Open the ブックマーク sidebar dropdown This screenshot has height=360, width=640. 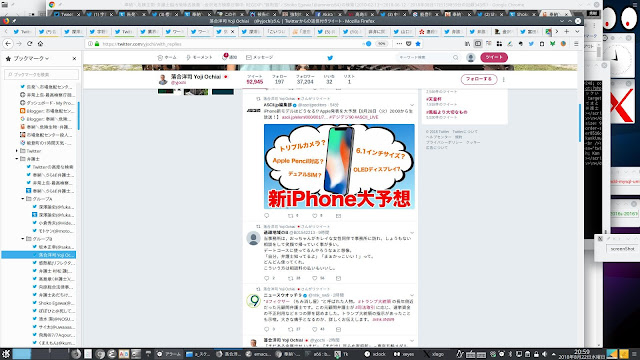pos(31,59)
